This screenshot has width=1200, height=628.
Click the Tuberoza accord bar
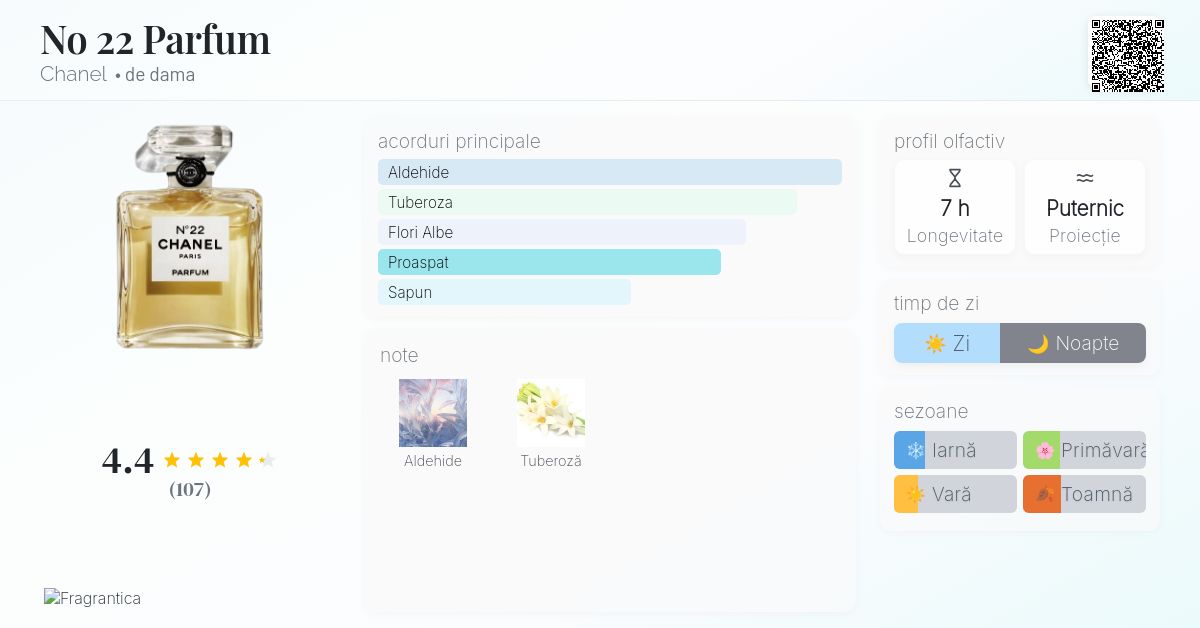click(587, 202)
